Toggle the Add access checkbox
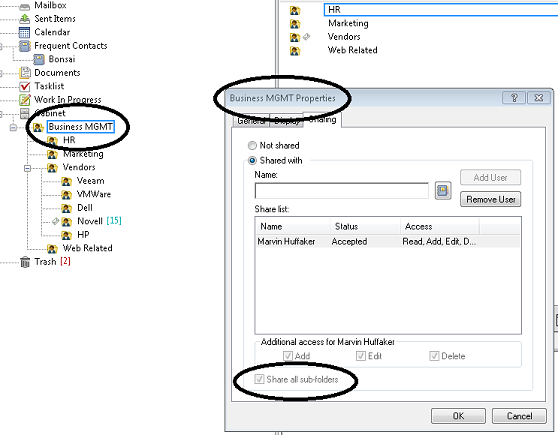 click(x=288, y=356)
